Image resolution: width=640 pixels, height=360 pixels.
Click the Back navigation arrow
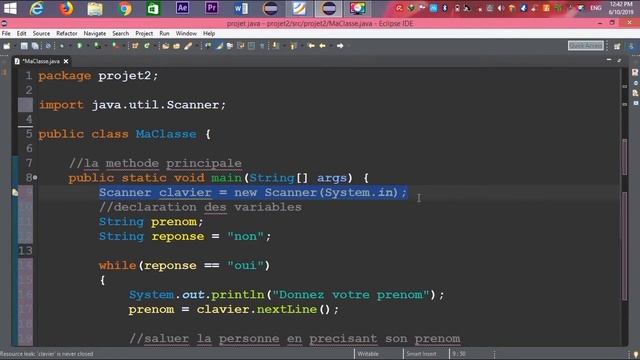click(x=322, y=46)
